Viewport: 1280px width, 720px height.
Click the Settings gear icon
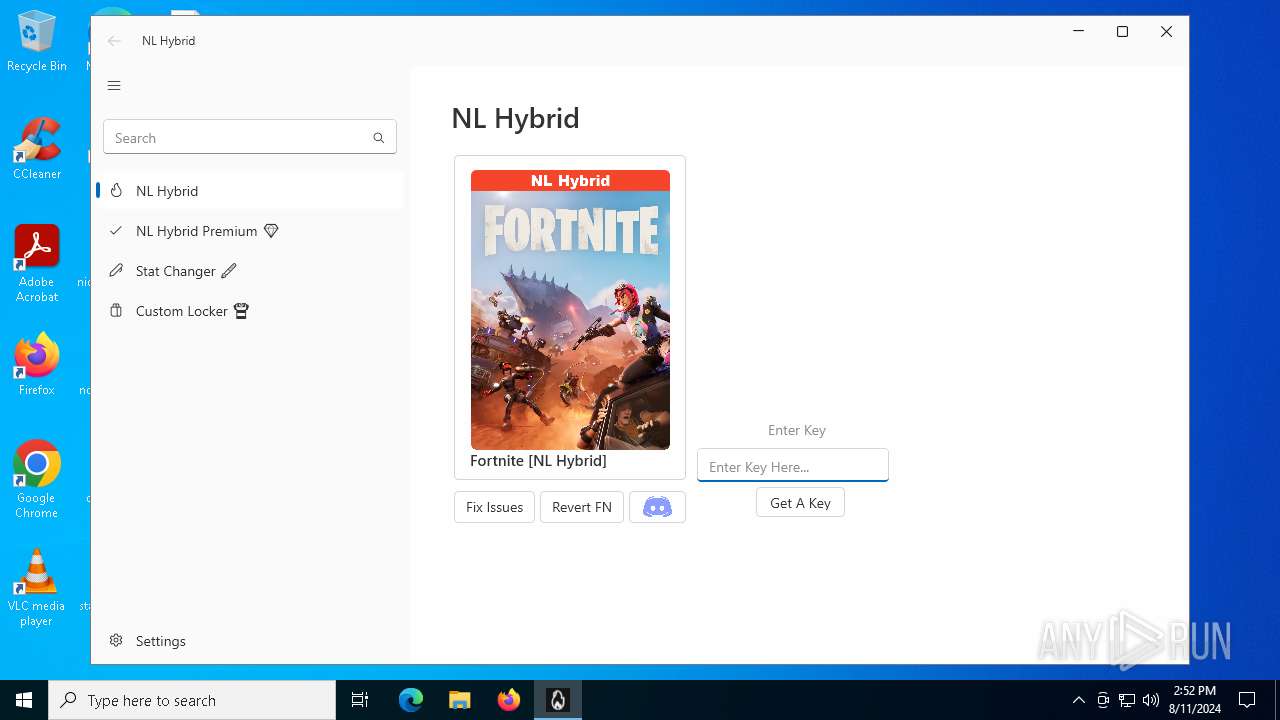116,640
